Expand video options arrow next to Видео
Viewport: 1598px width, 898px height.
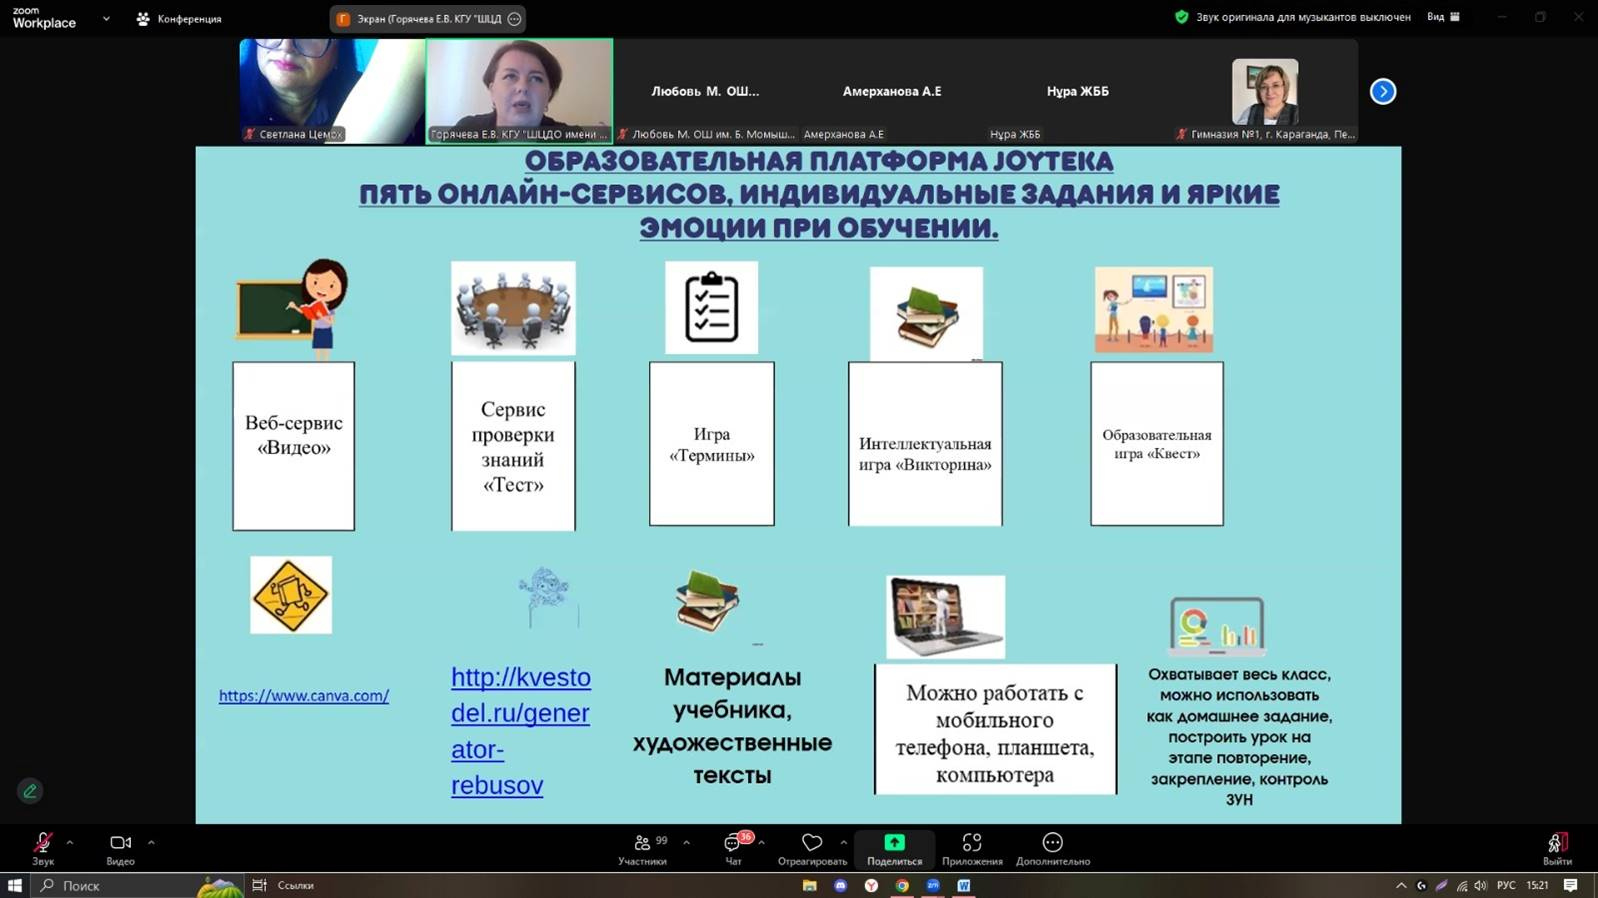point(151,843)
